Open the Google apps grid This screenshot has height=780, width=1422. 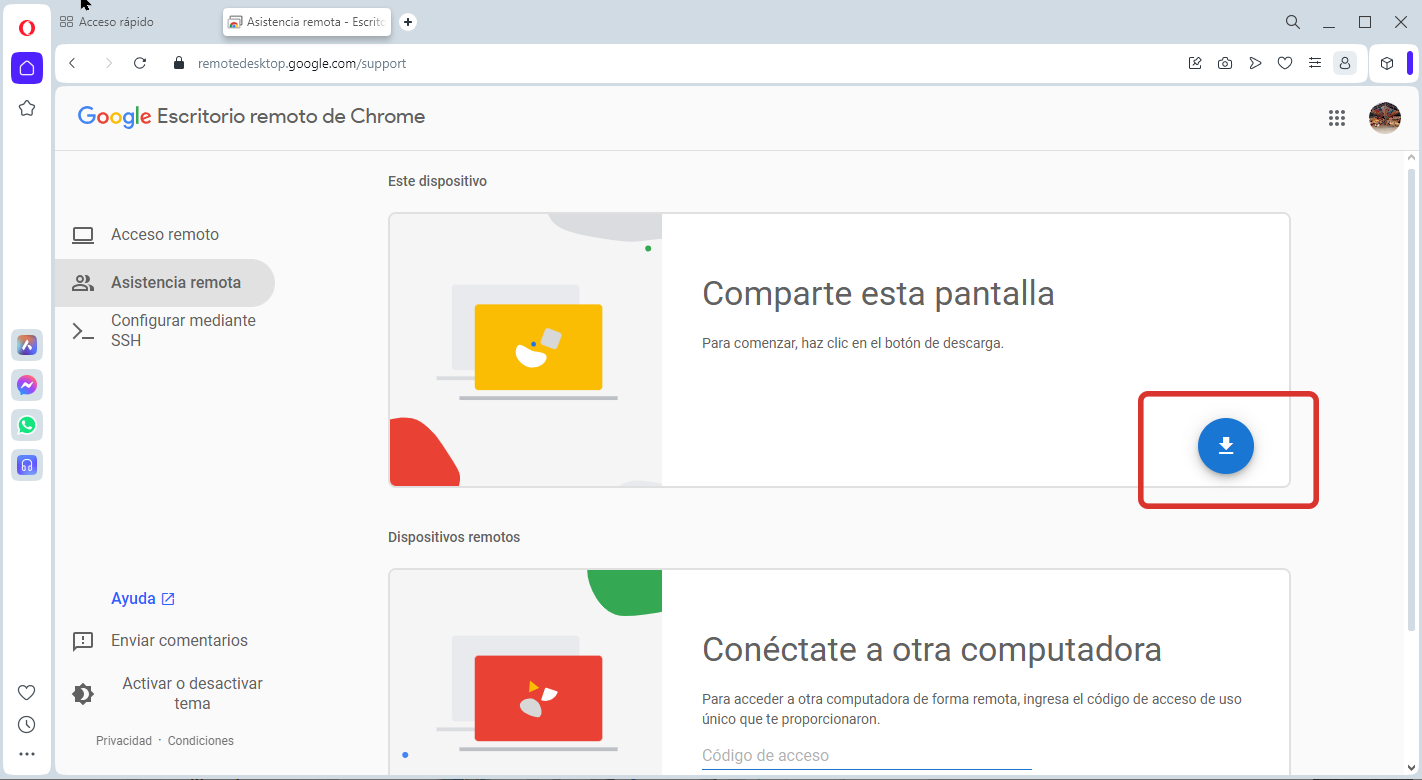[x=1336, y=118]
